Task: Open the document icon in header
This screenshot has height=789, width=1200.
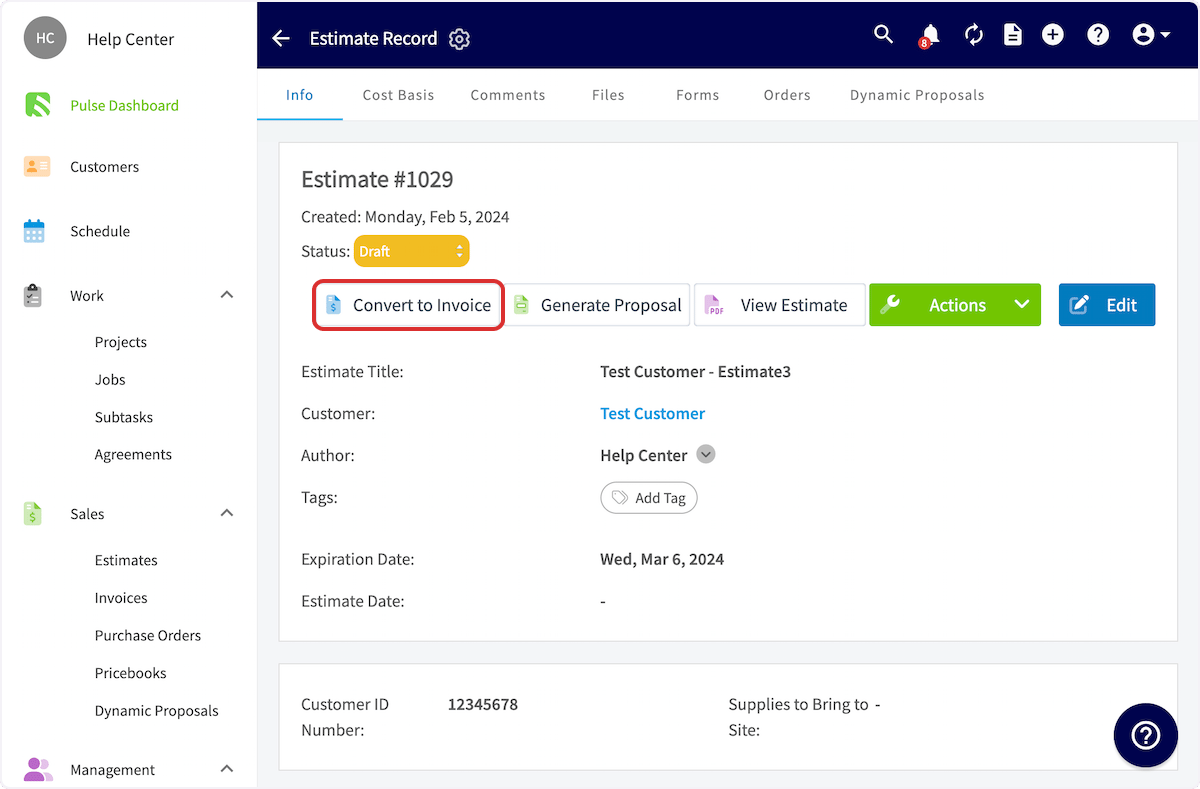Action: point(1013,35)
